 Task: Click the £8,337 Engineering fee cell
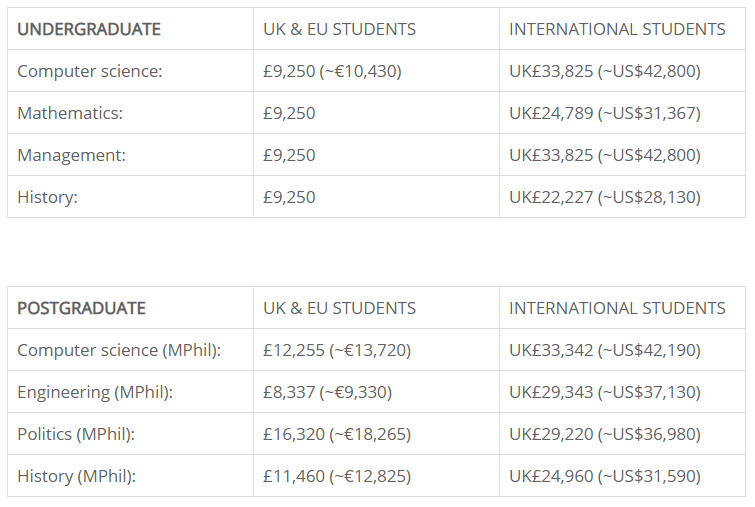coord(327,392)
